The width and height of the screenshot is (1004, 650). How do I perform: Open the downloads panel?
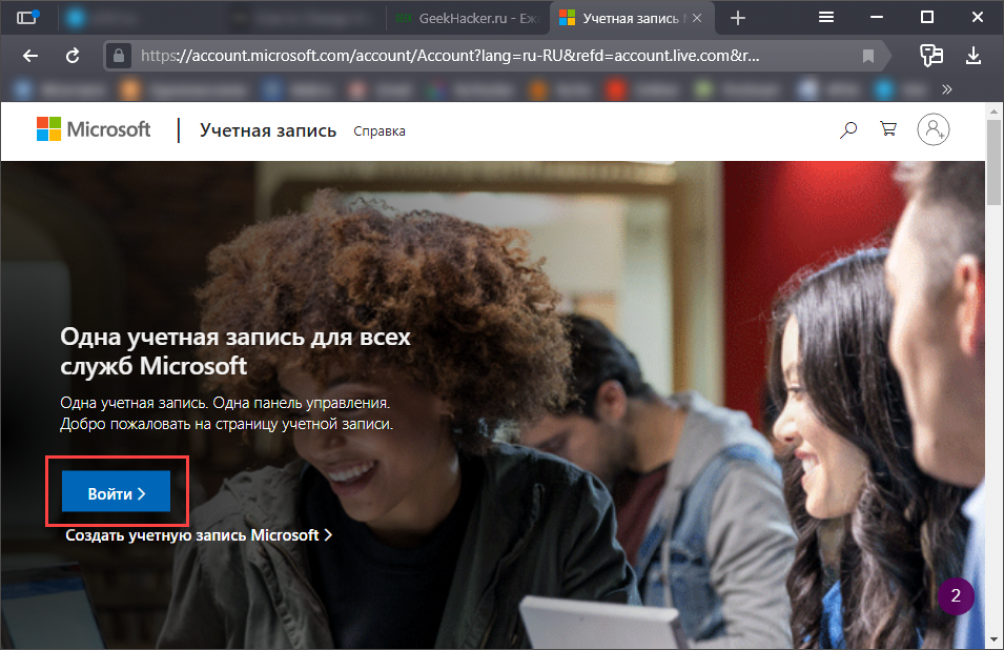(974, 56)
